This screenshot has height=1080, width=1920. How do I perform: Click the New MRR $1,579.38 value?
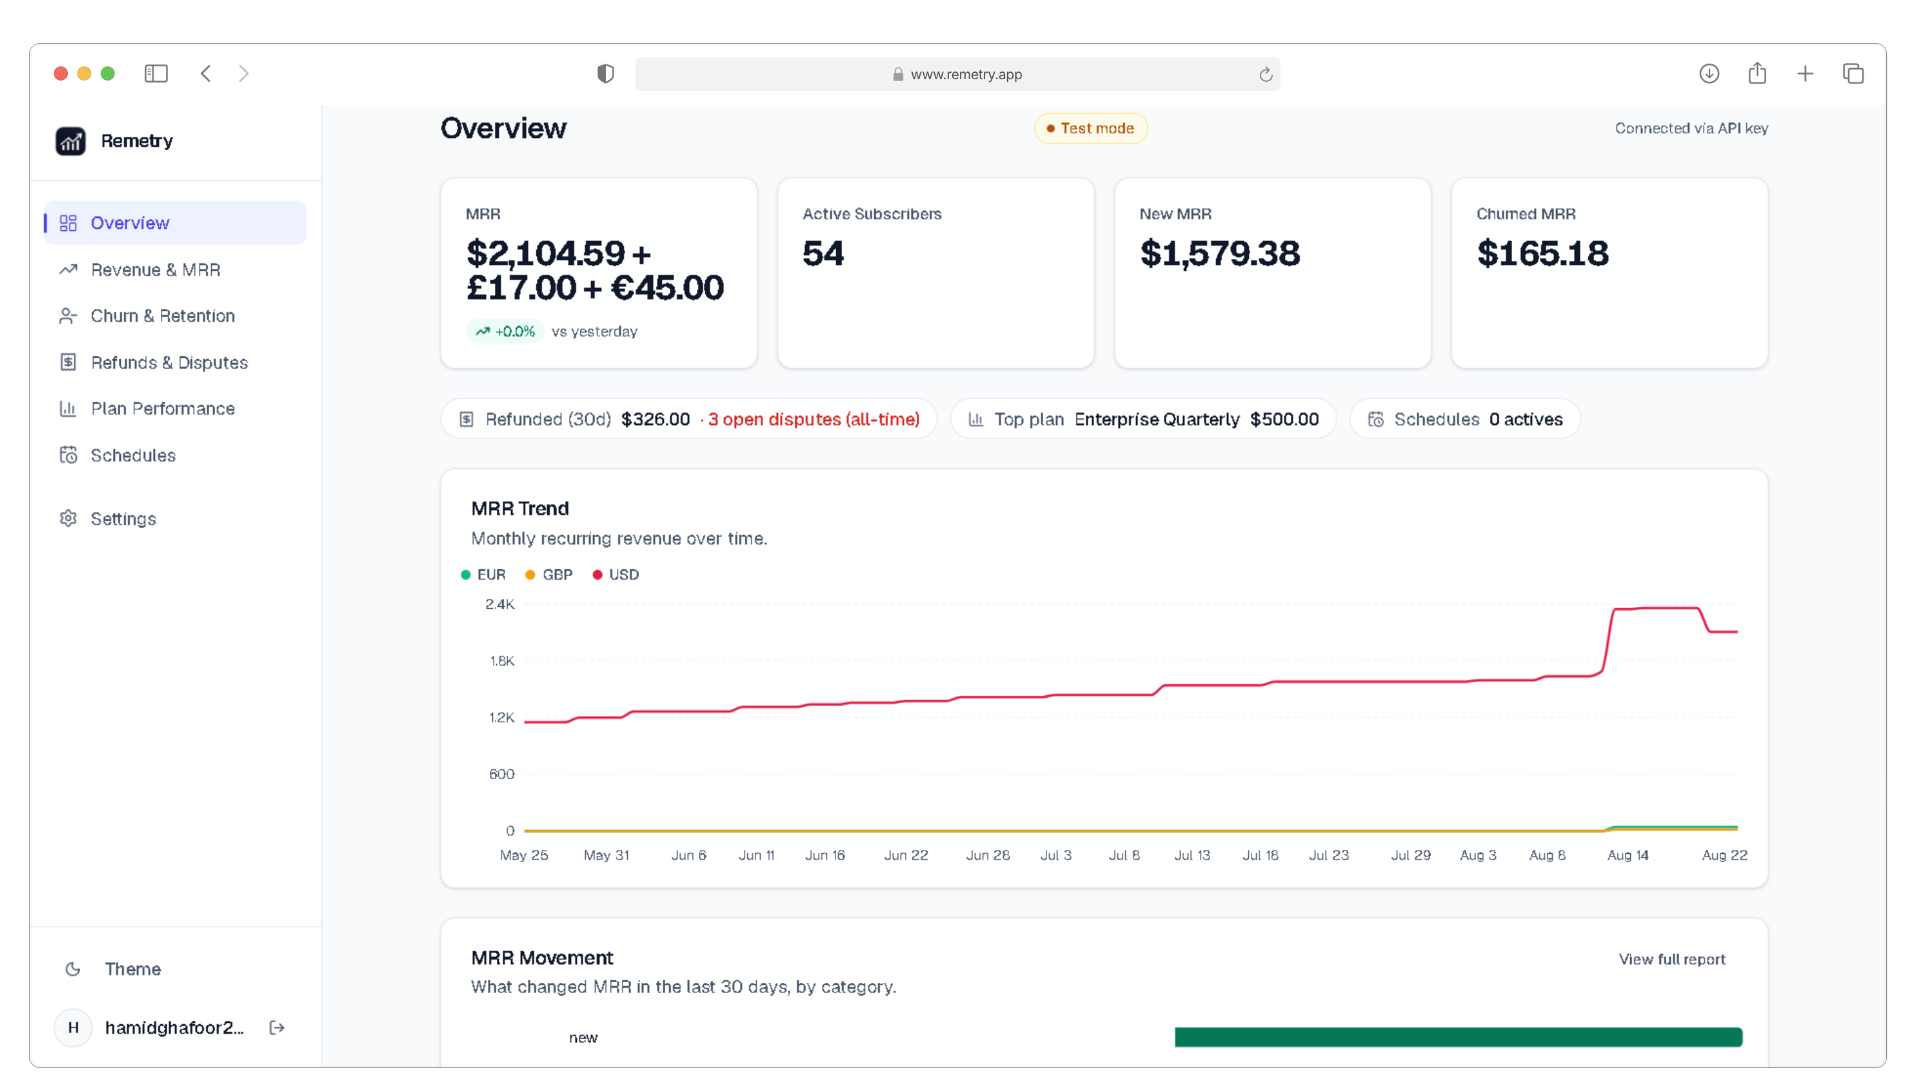tap(1219, 254)
